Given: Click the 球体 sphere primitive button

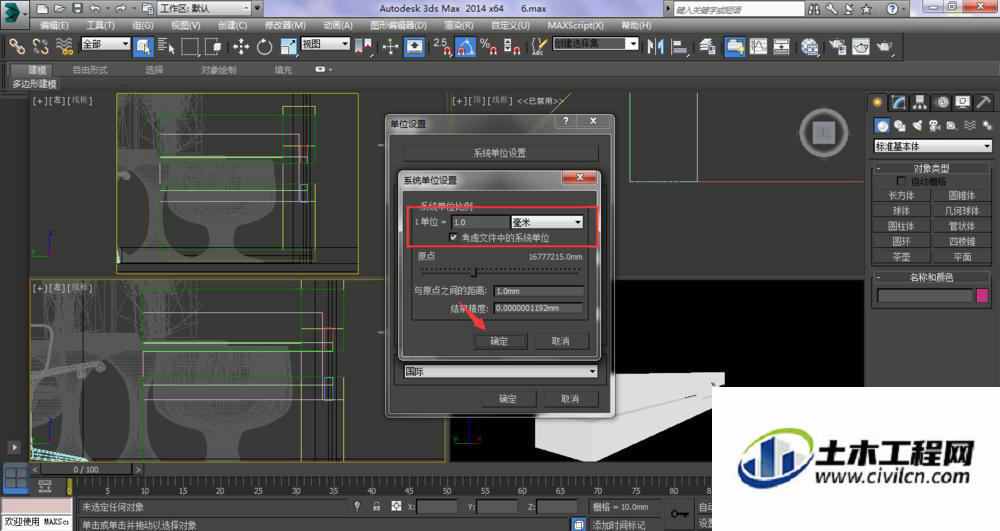Looking at the screenshot, I should pyautogui.click(x=901, y=211).
